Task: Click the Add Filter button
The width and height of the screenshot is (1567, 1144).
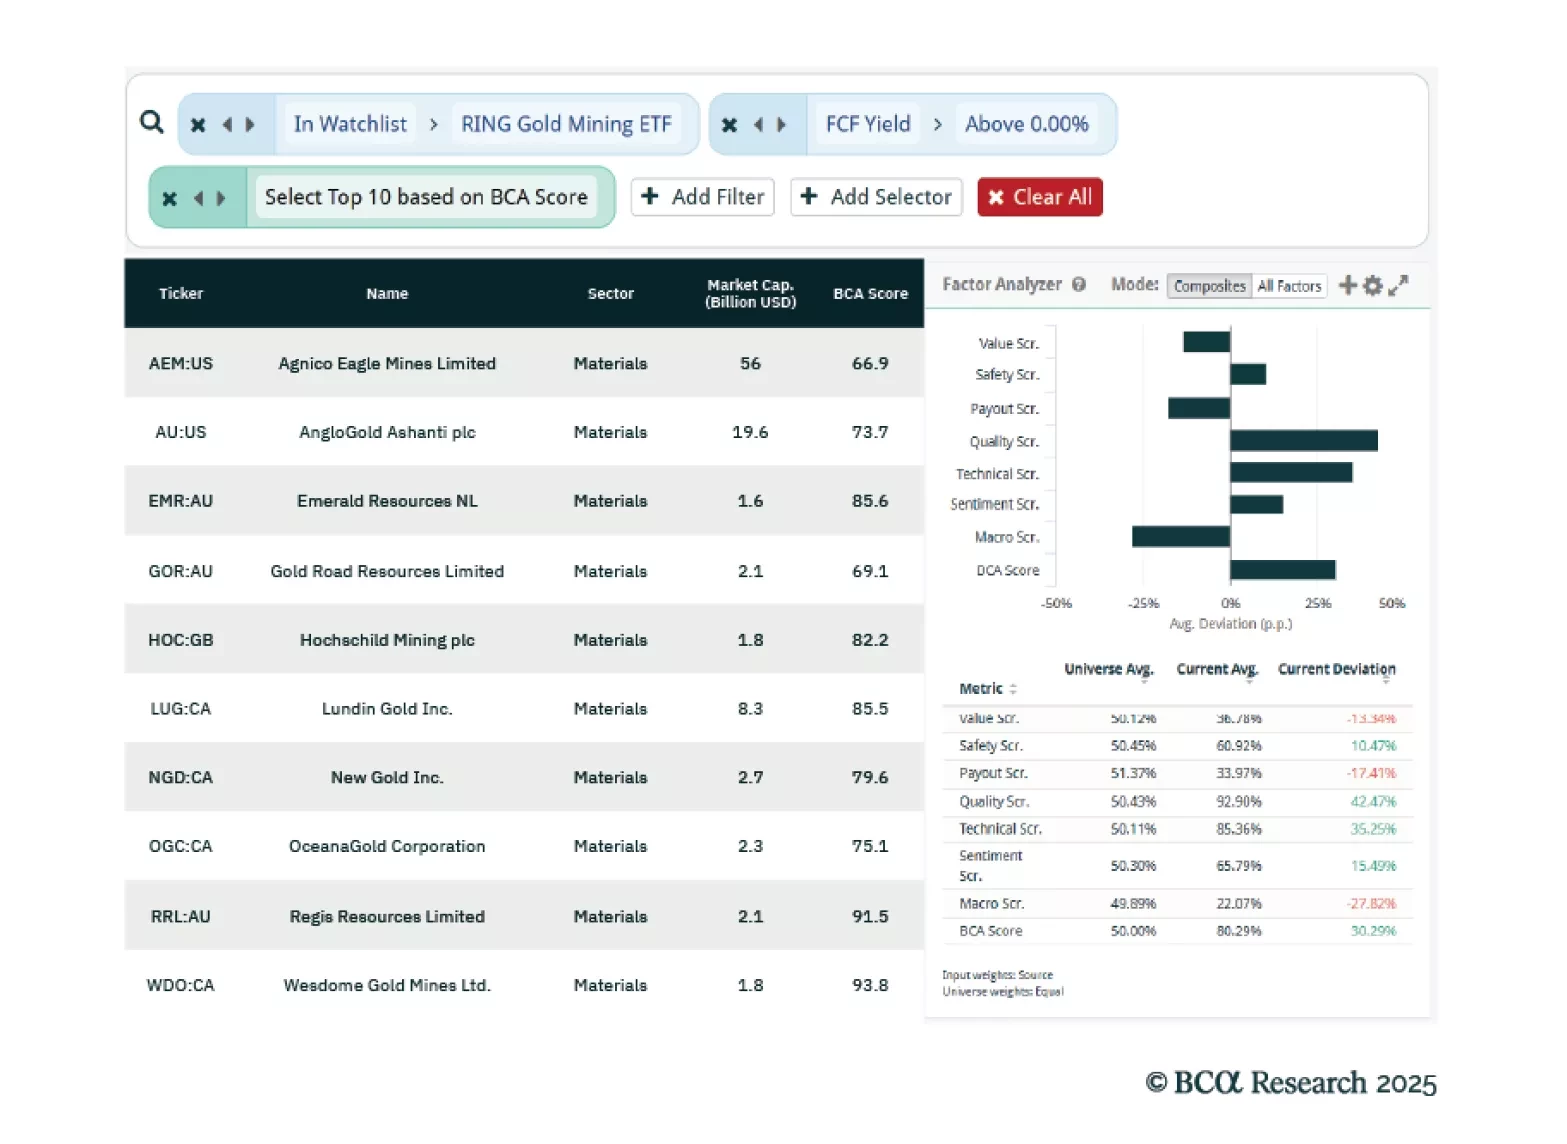Action: (x=704, y=198)
